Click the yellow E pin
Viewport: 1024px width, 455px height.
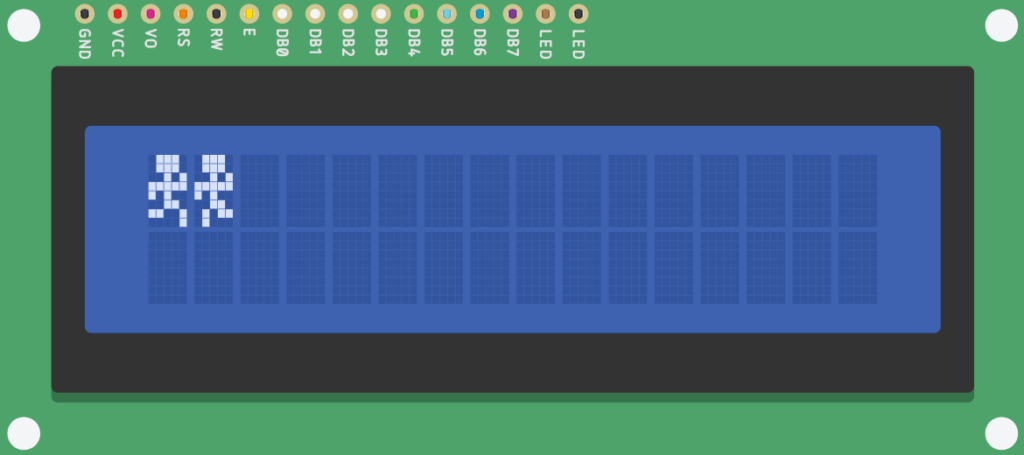pos(249,14)
